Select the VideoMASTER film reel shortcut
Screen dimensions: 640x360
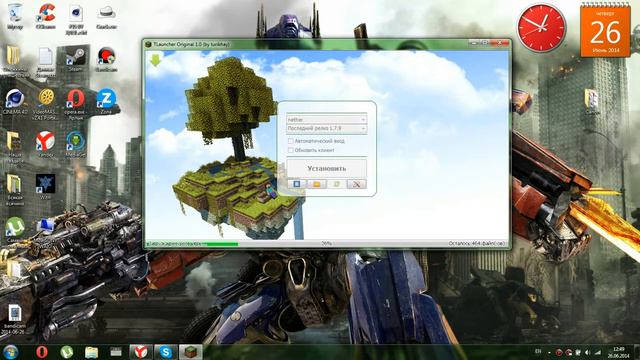point(46,103)
